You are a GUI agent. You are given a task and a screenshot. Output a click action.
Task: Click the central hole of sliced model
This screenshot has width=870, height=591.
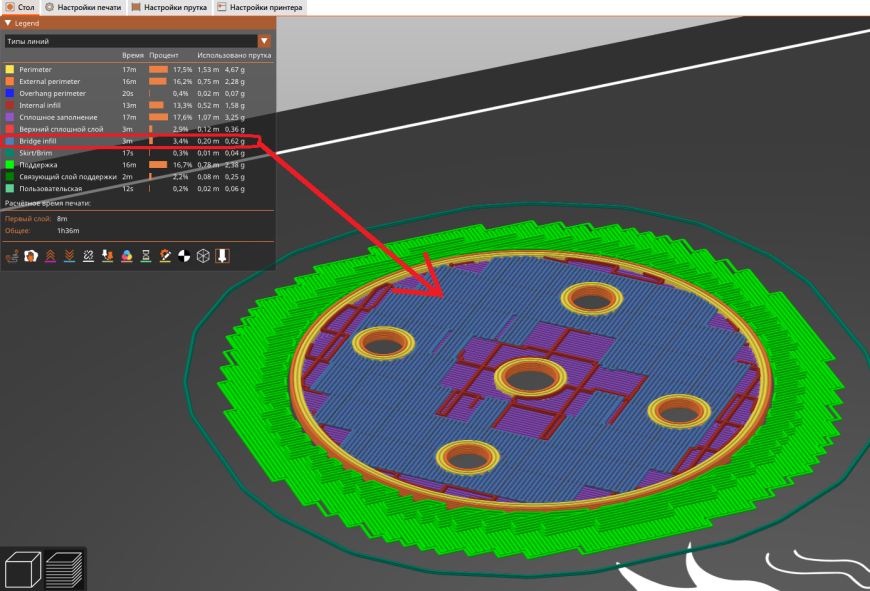tap(529, 379)
